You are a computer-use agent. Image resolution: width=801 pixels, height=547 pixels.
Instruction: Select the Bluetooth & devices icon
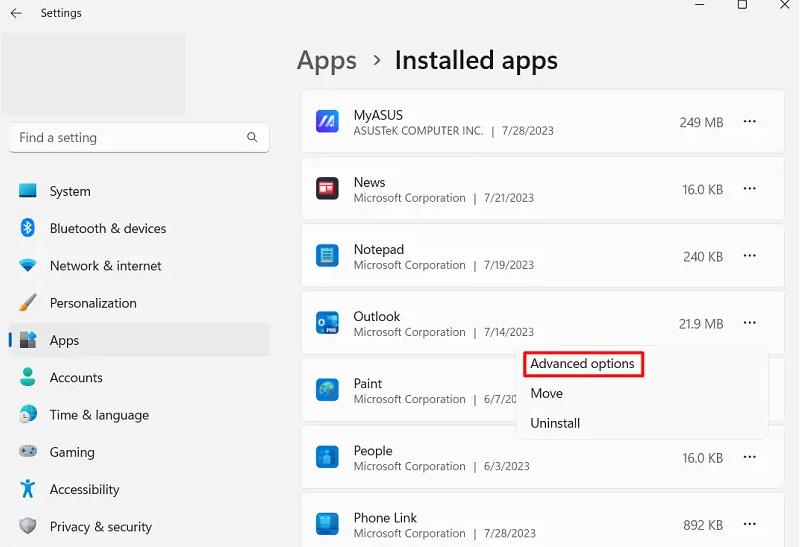point(28,228)
